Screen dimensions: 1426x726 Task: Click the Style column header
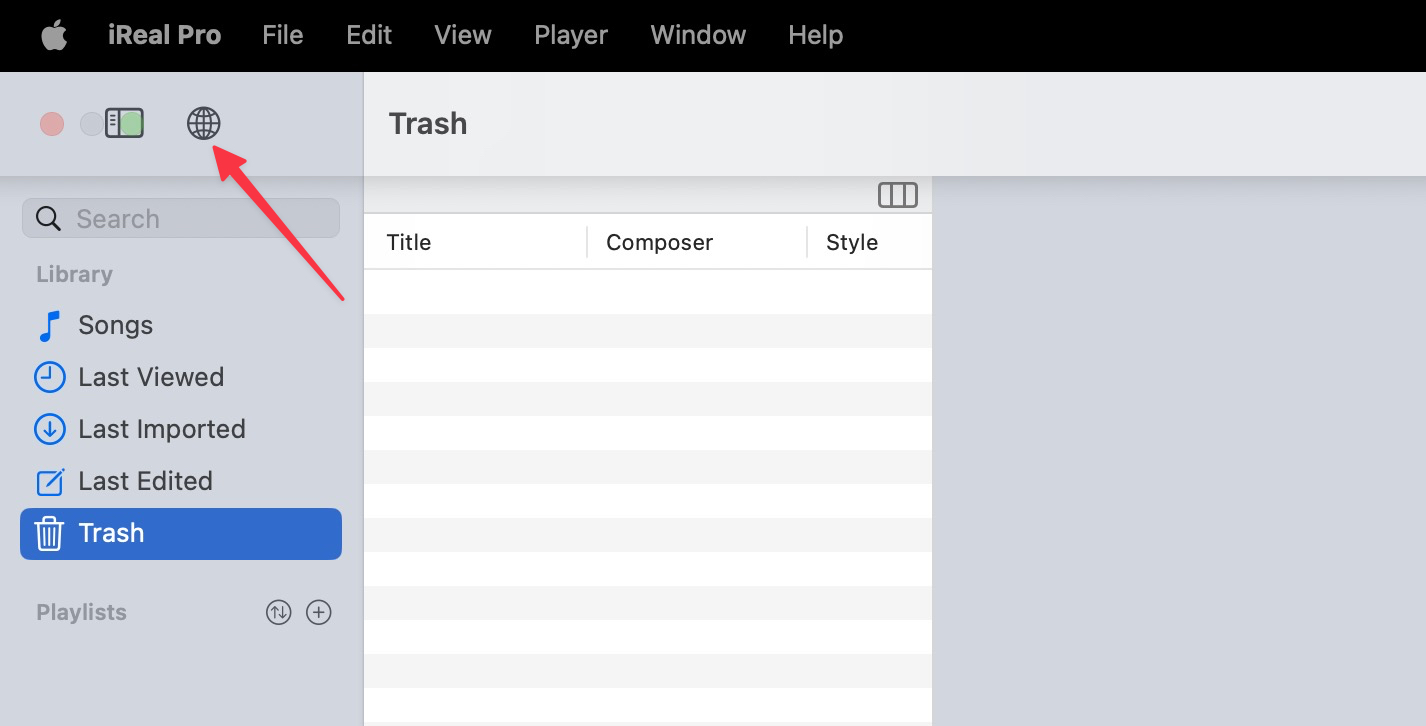point(852,242)
